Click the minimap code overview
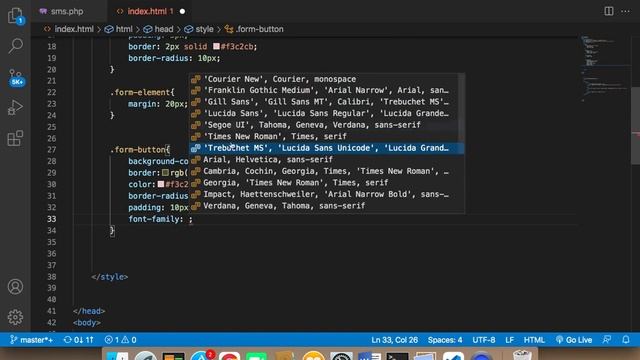Viewport: 640px width, 360px height. pyautogui.click(x=605, y=69)
